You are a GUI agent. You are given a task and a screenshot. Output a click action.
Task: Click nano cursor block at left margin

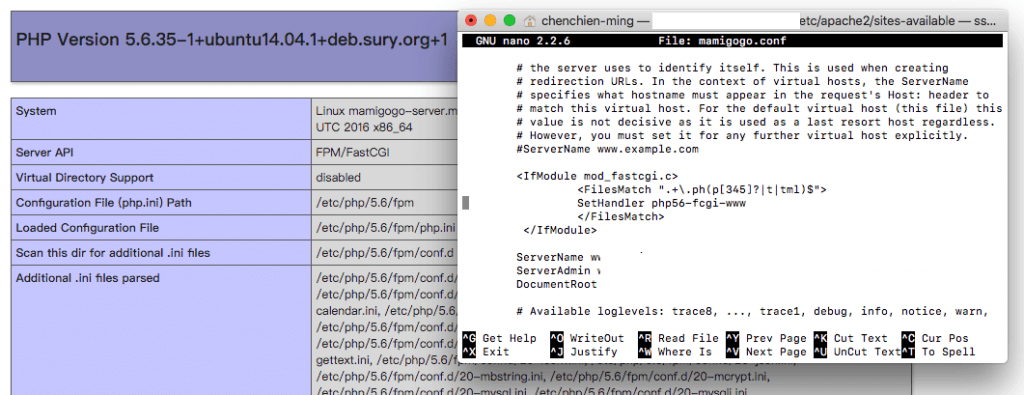[x=466, y=203]
